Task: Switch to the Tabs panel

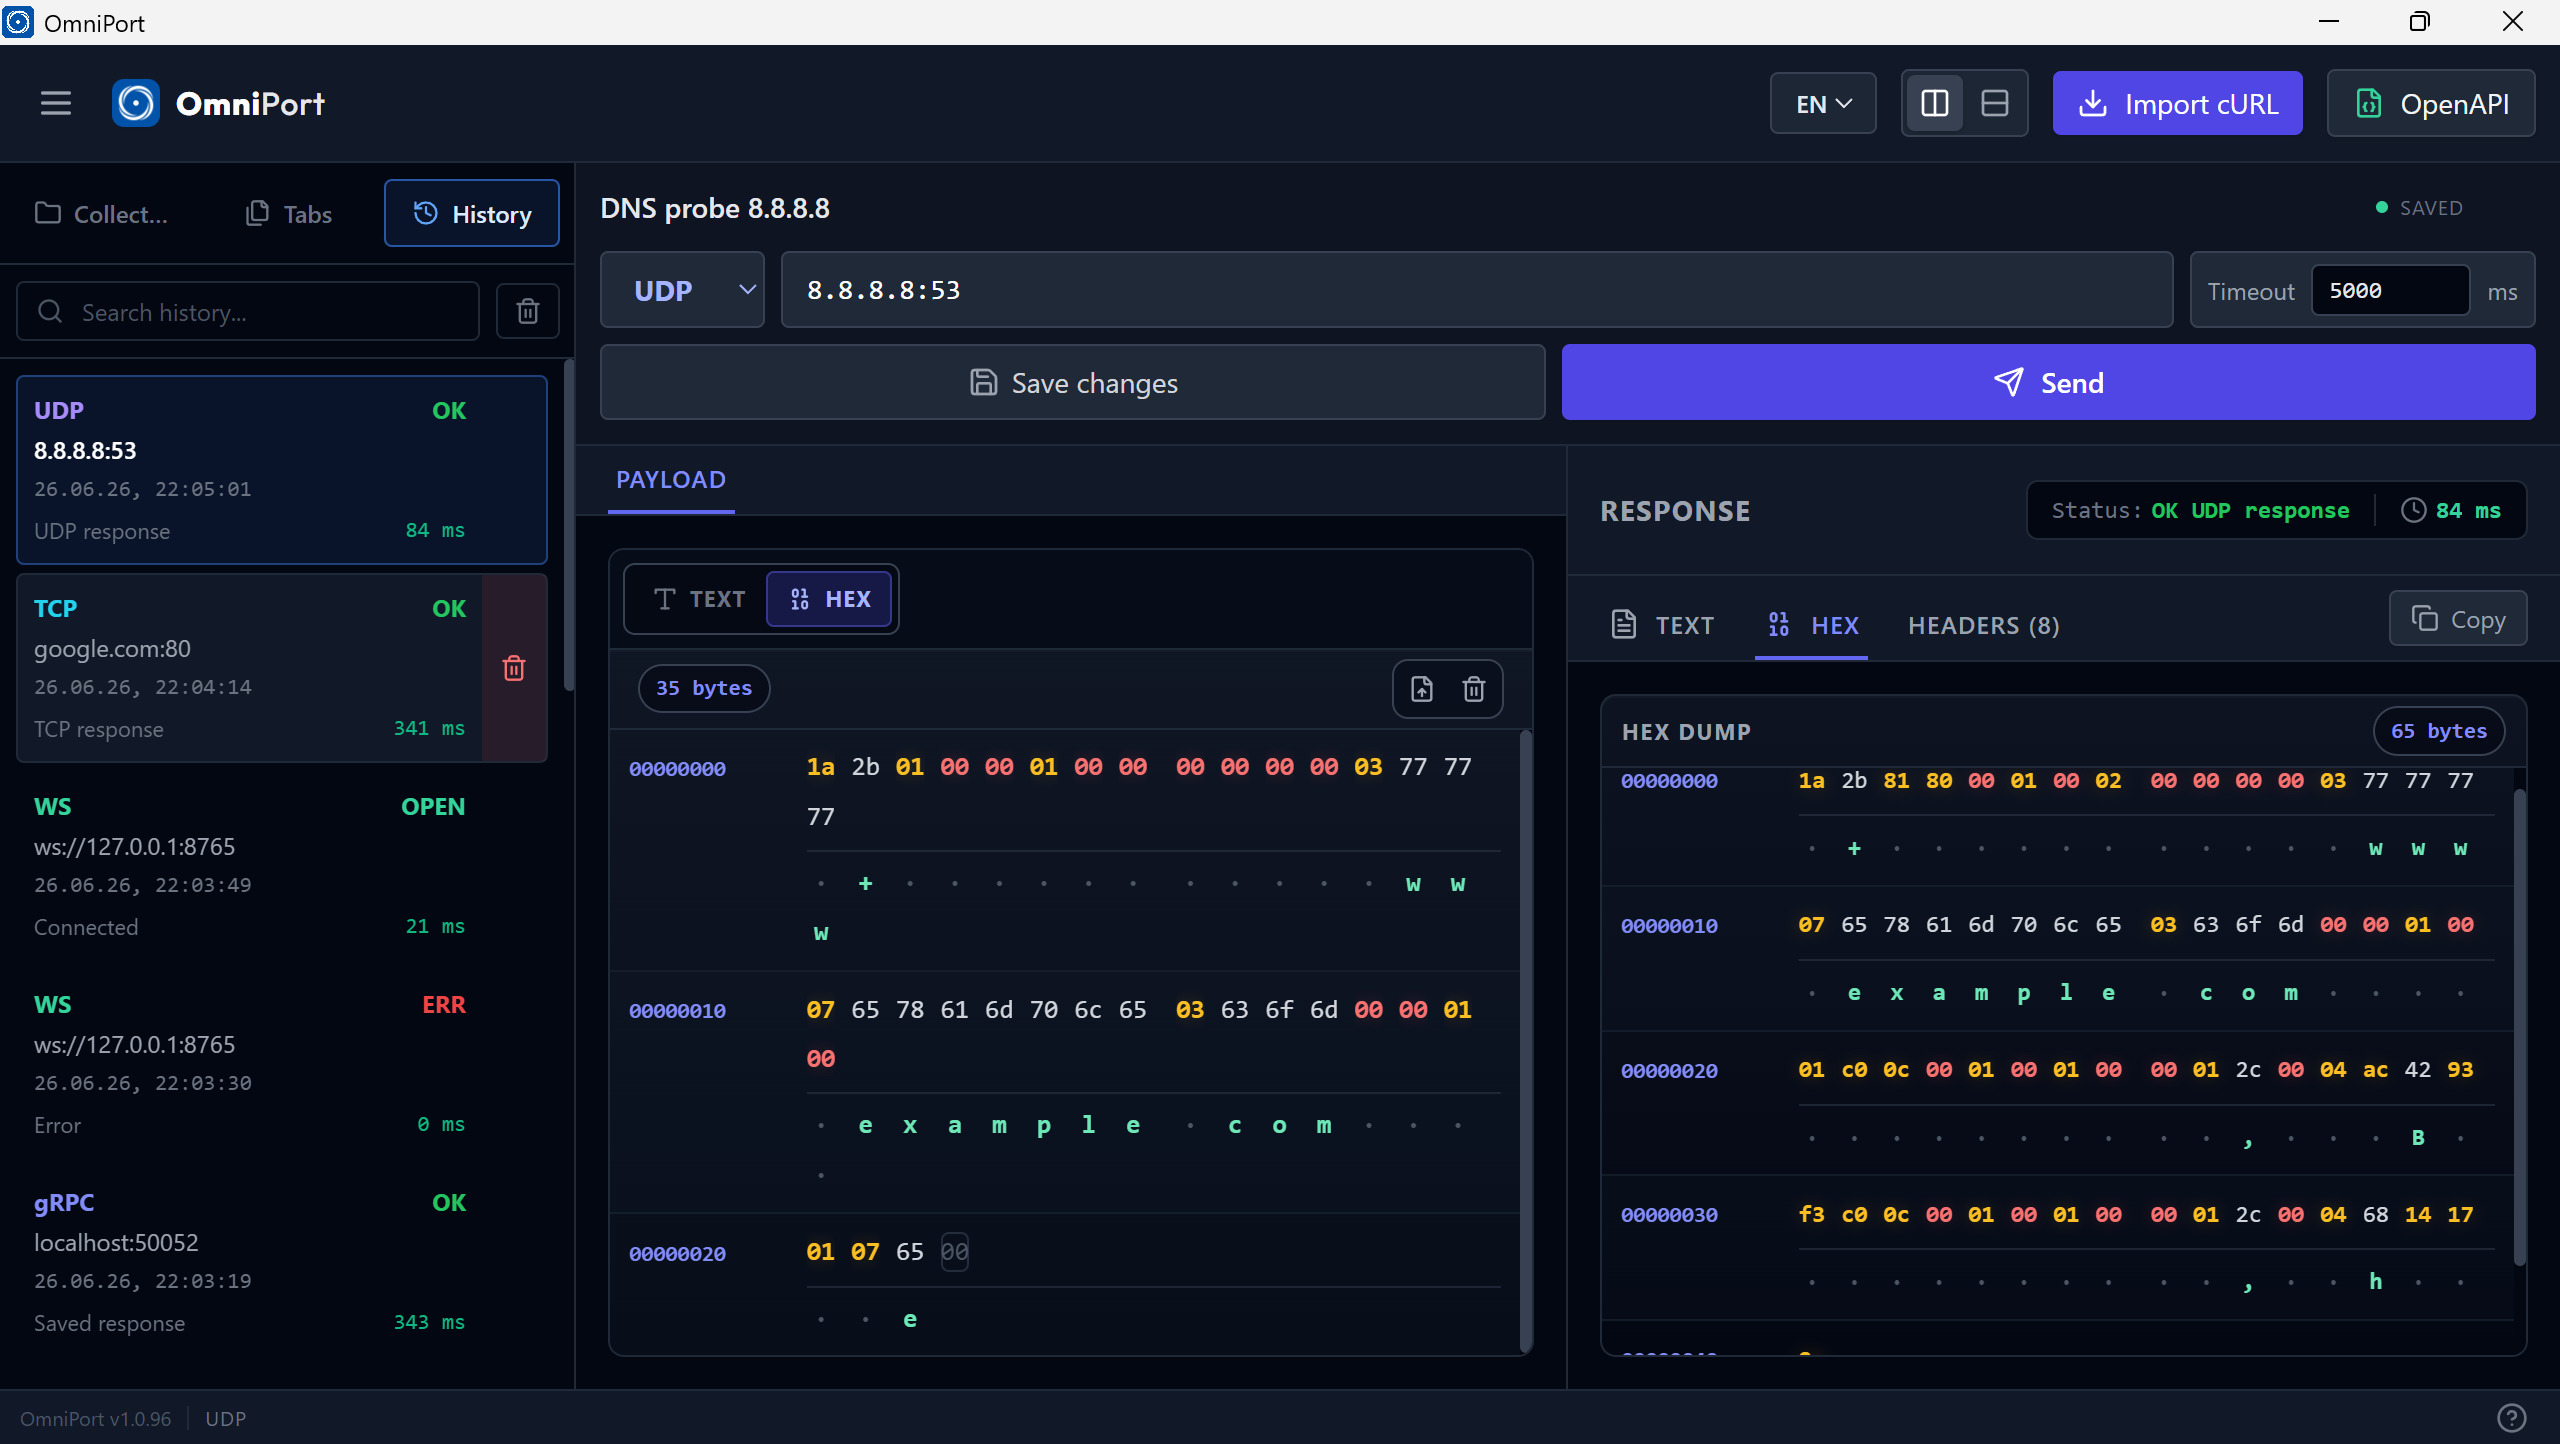Action: click(x=288, y=213)
